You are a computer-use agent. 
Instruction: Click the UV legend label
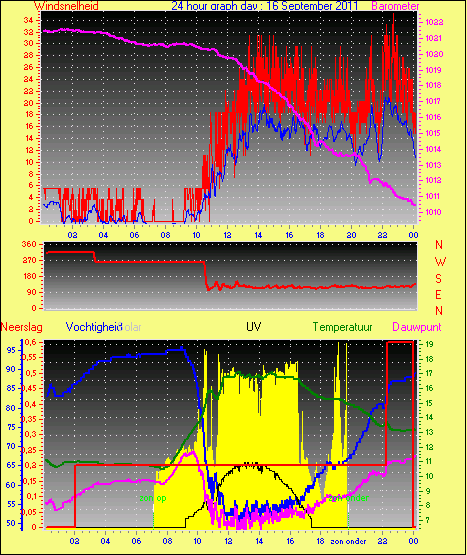pos(254,326)
